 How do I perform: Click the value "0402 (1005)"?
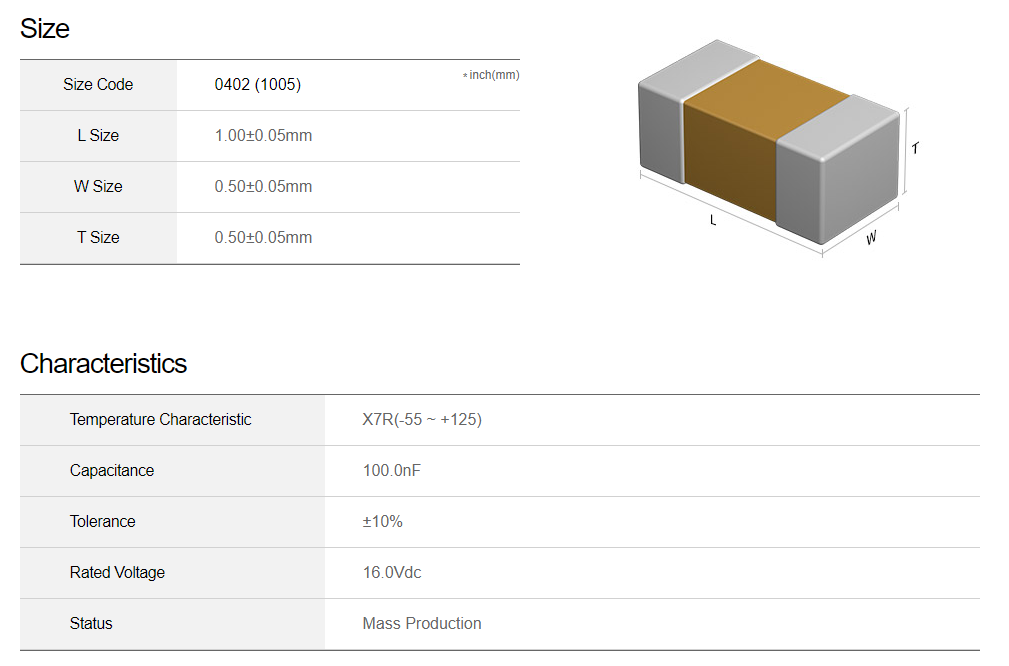click(x=257, y=85)
